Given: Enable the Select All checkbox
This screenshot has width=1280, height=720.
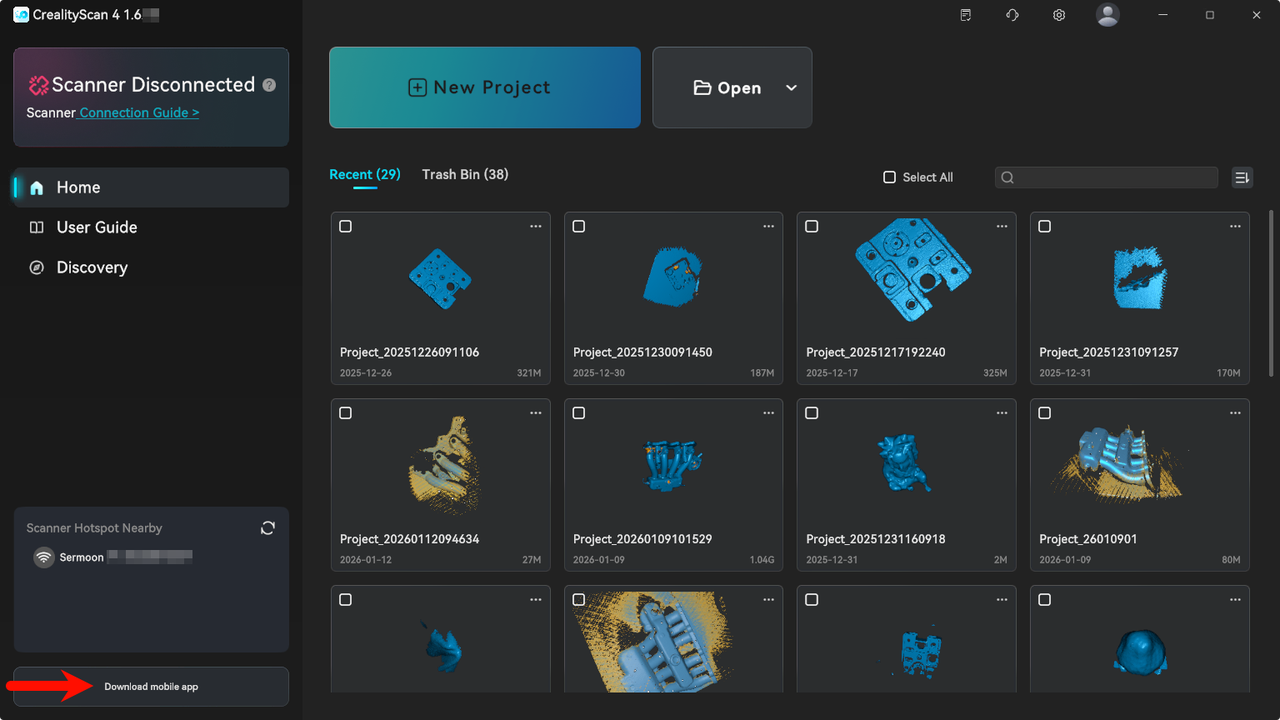Looking at the screenshot, I should (889, 177).
